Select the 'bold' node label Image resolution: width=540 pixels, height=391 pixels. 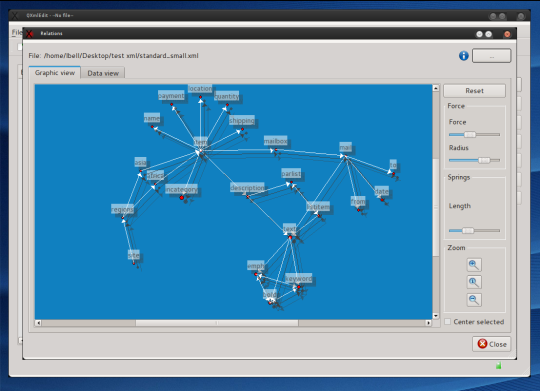tap(270, 294)
